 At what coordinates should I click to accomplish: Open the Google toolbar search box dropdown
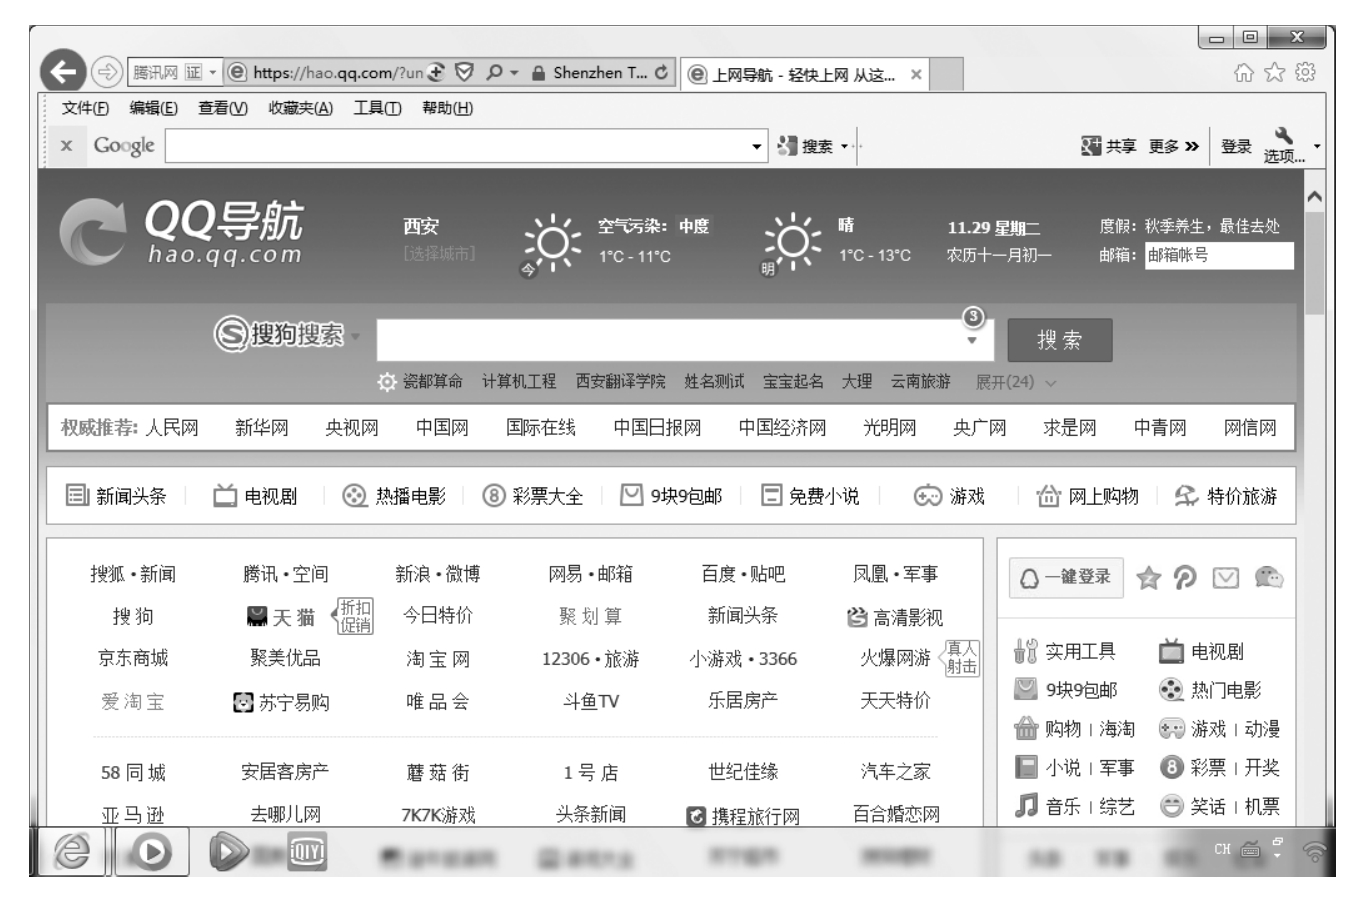tap(756, 147)
